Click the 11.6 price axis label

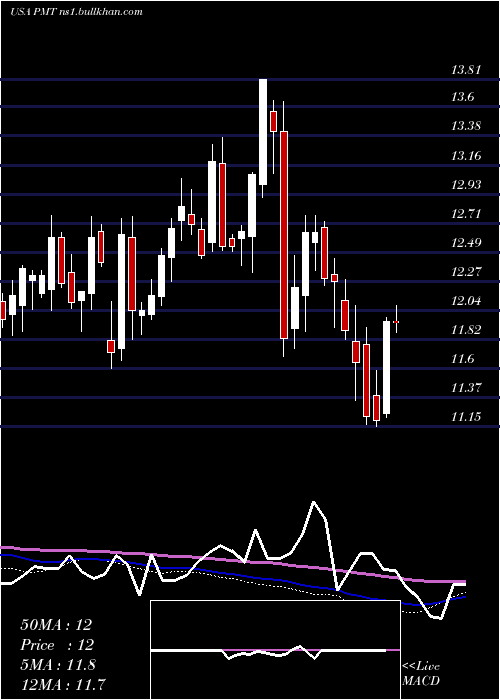[463, 359]
